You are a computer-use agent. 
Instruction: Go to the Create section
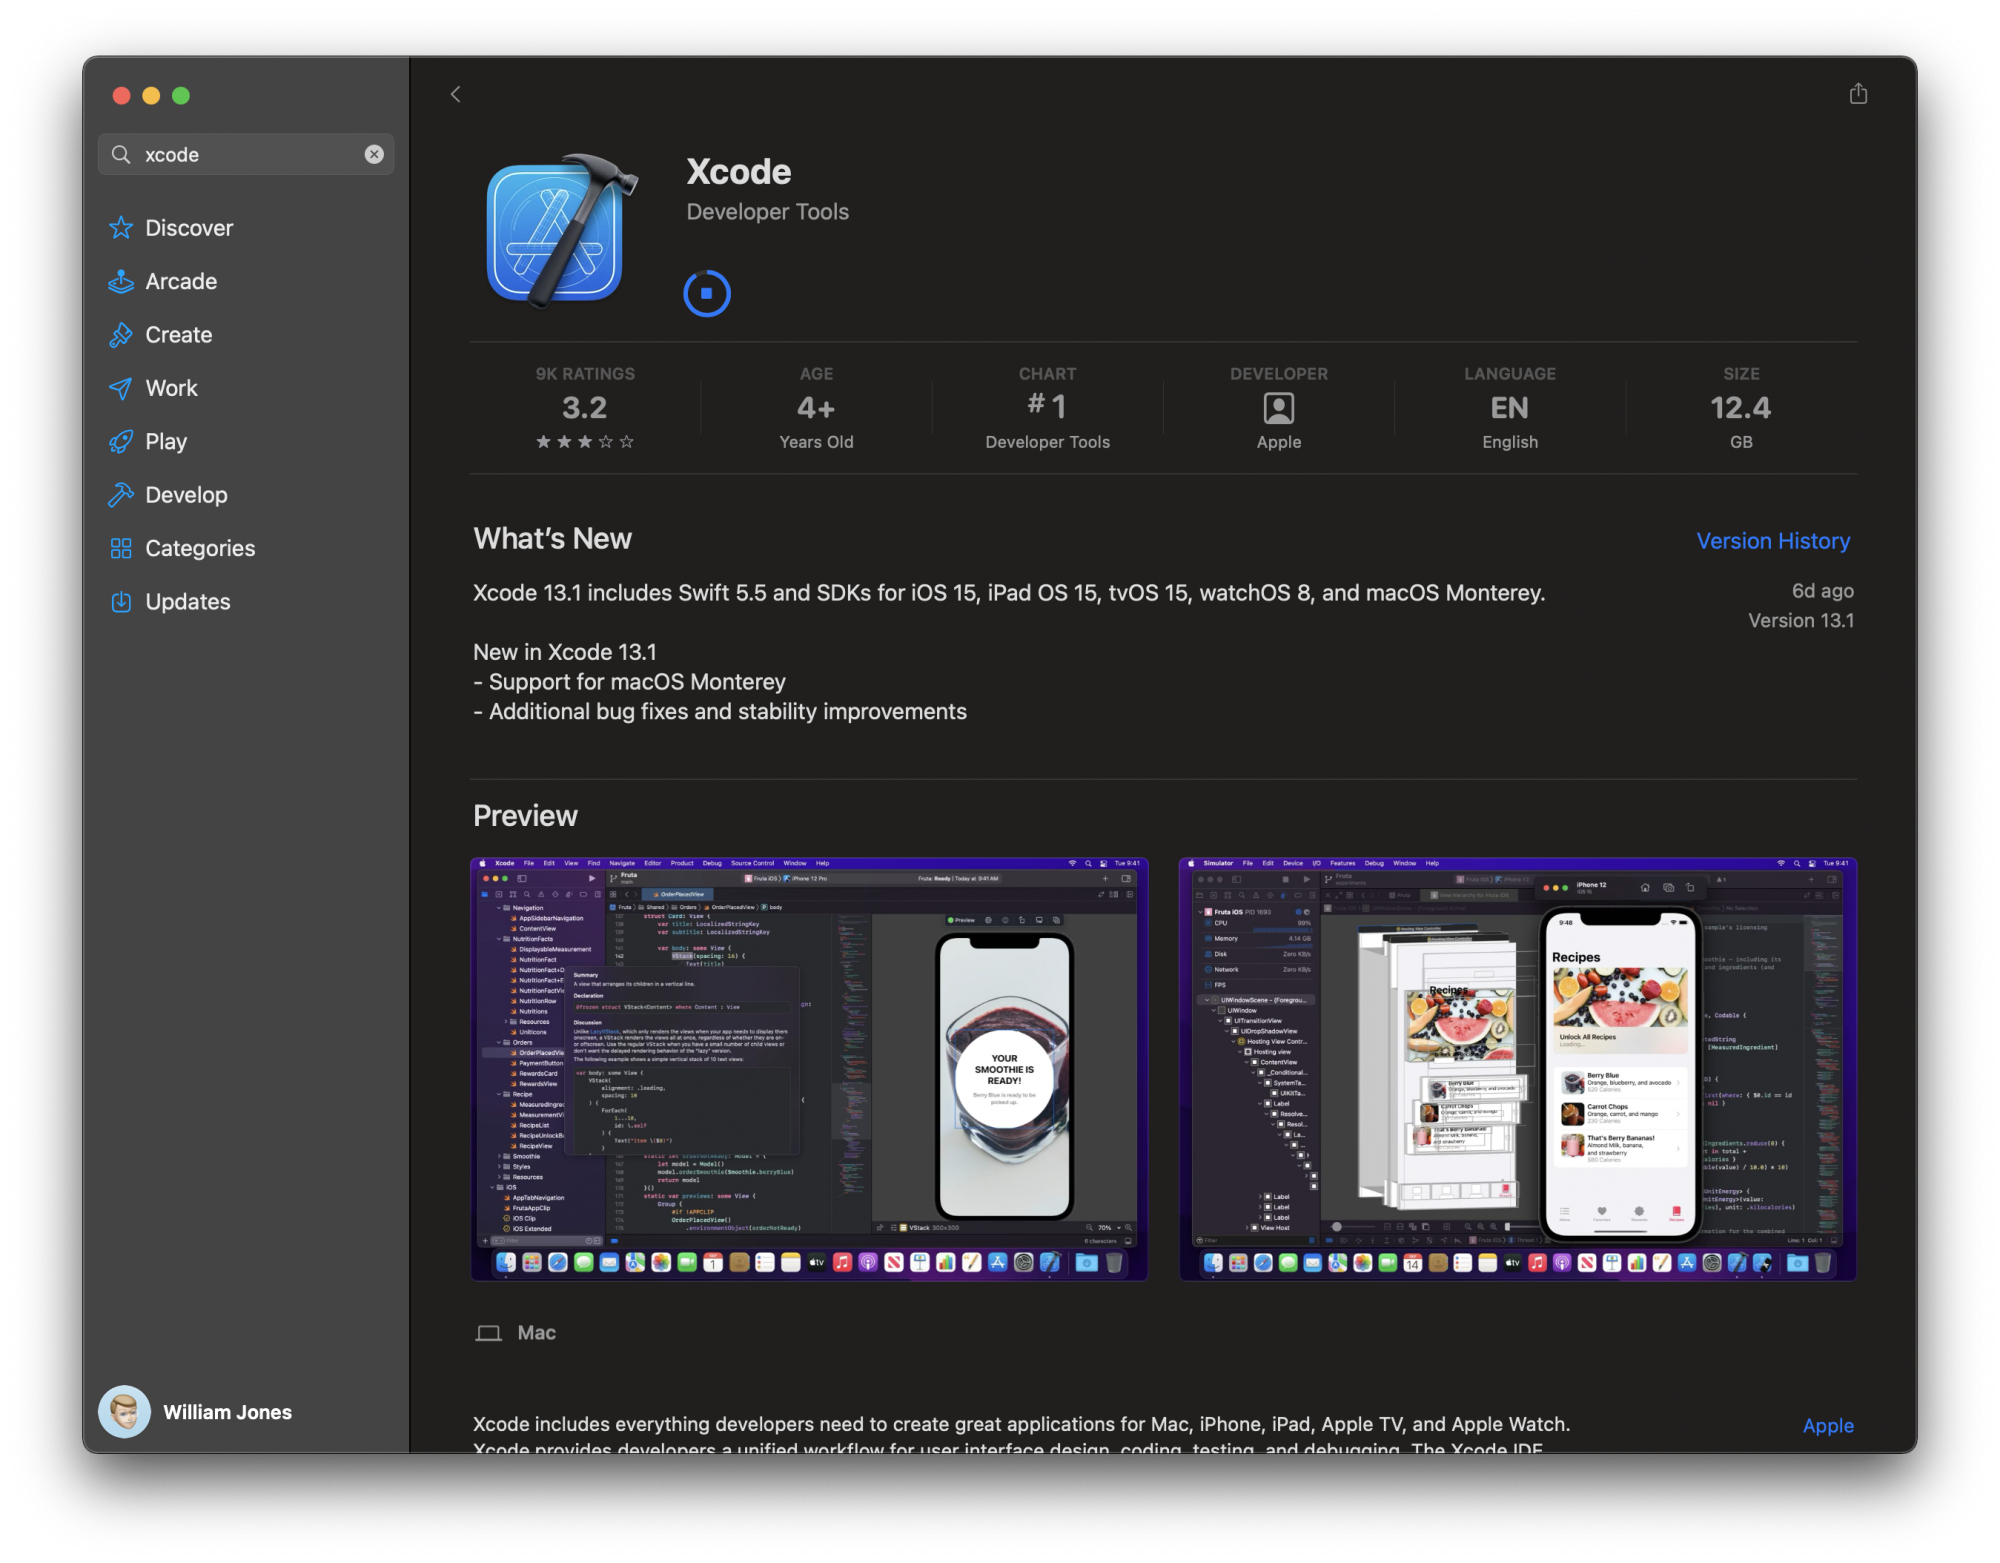[x=178, y=335]
